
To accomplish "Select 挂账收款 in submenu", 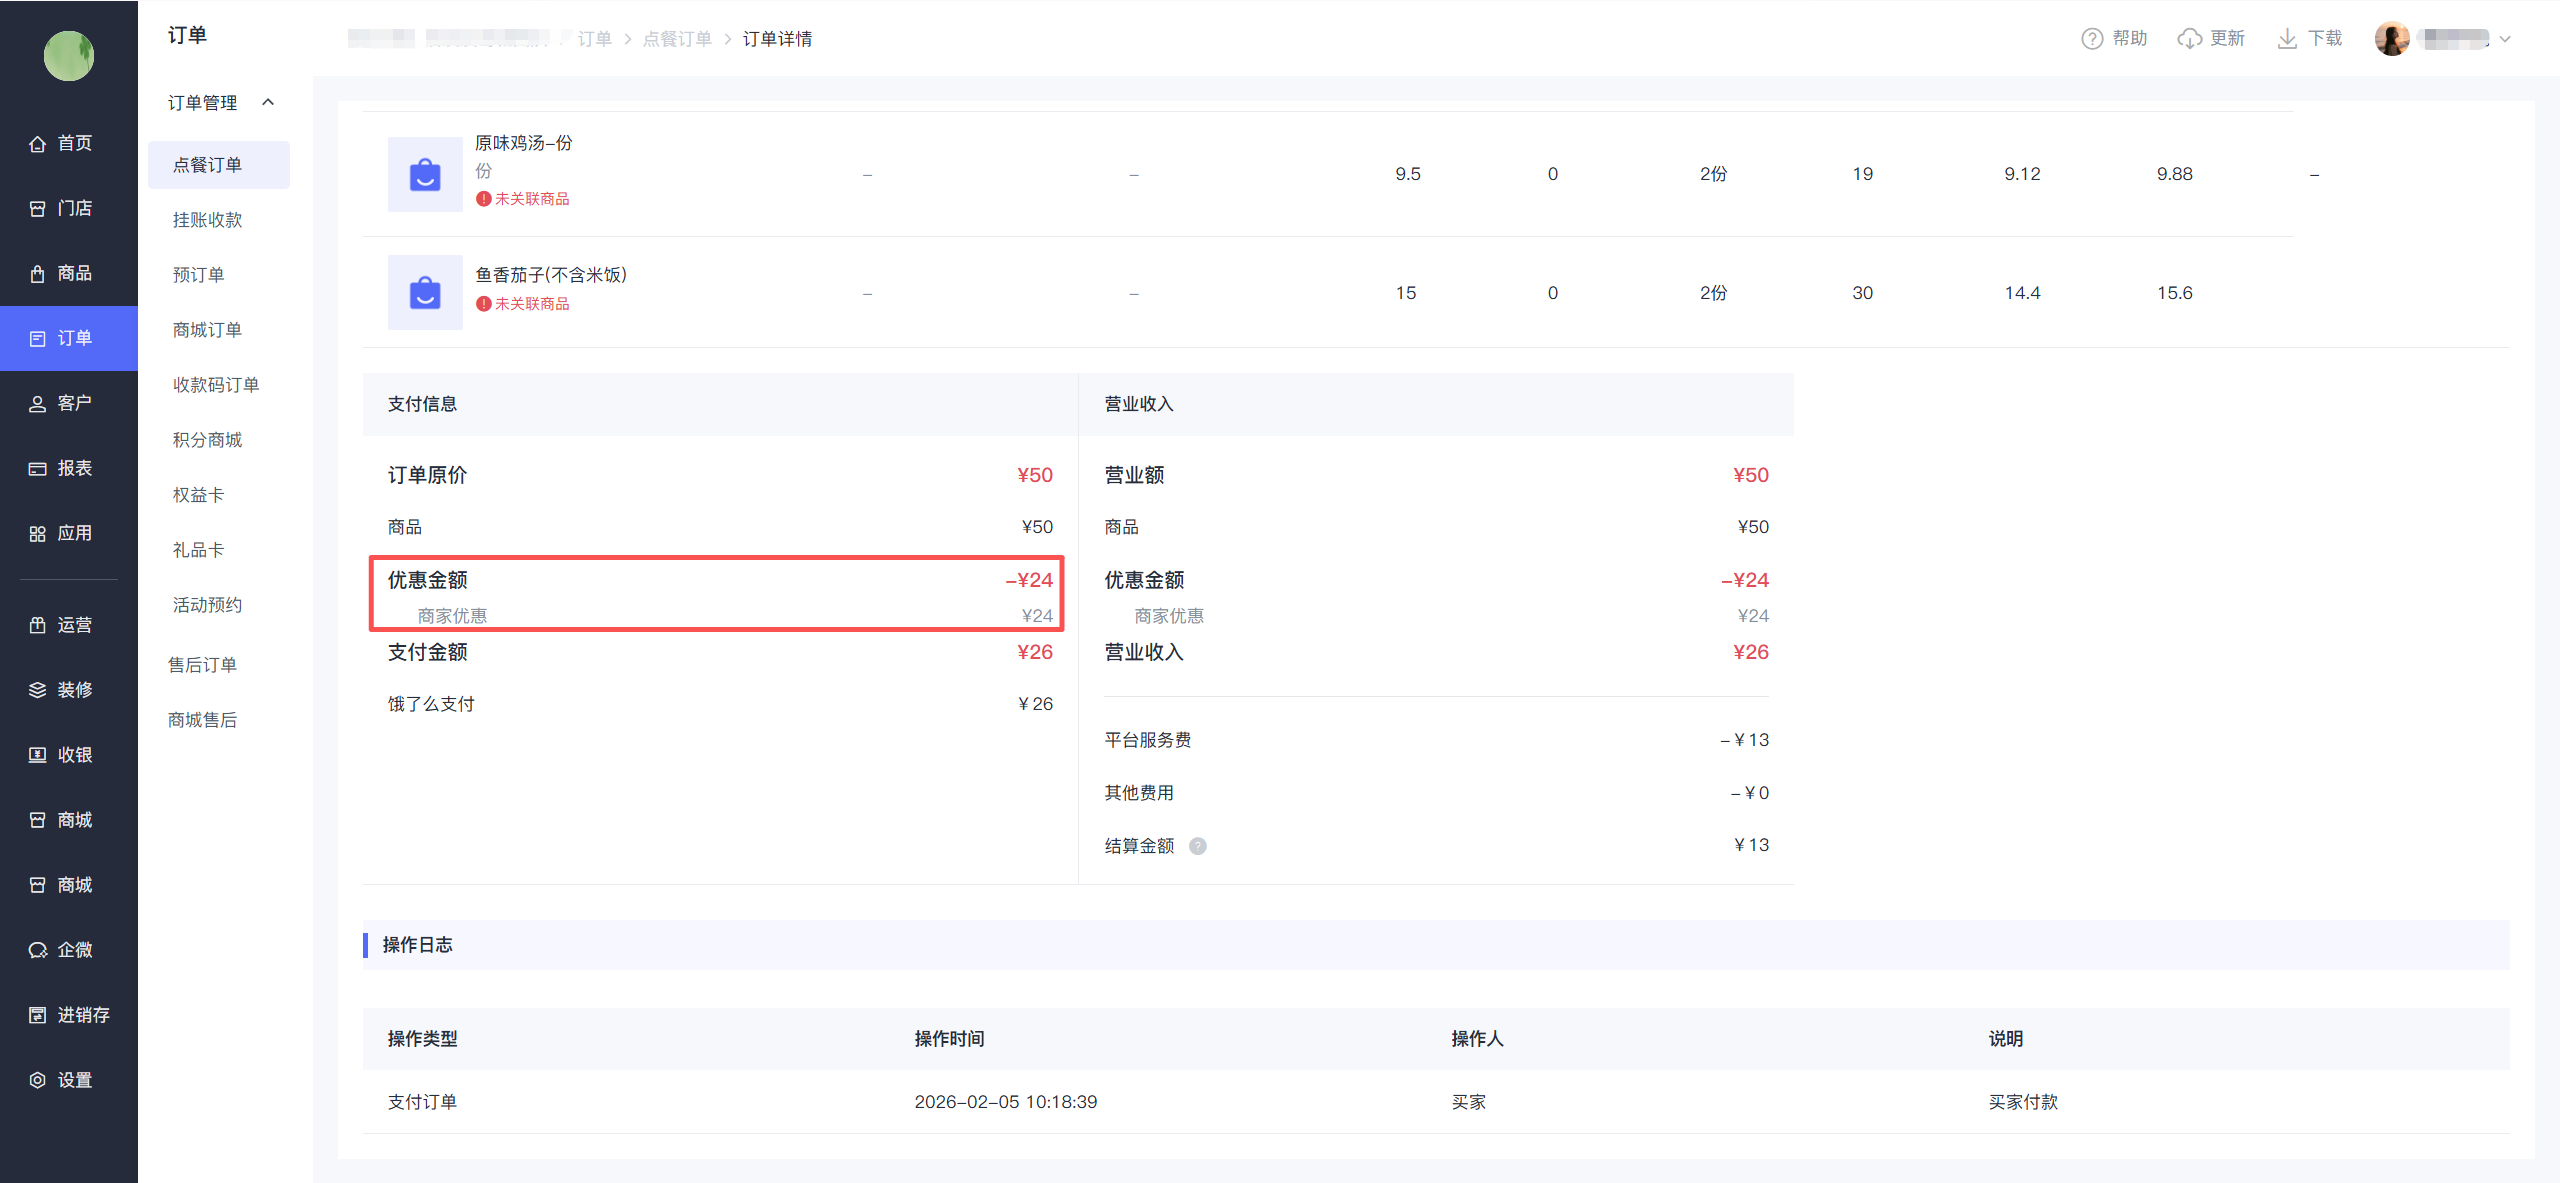I will pyautogui.click(x=207, y=220).
